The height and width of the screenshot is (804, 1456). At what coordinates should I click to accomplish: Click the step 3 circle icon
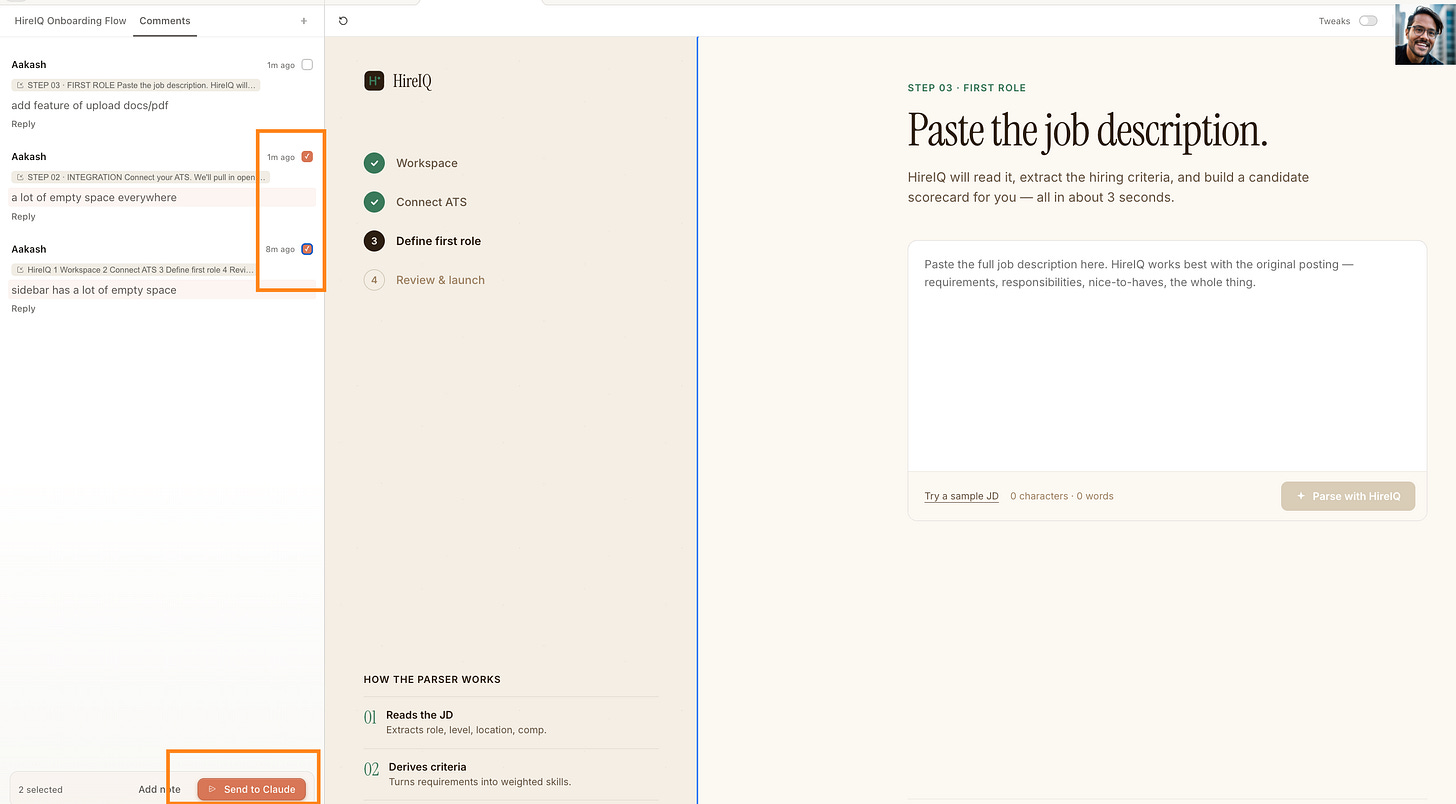tap(374, 241)
